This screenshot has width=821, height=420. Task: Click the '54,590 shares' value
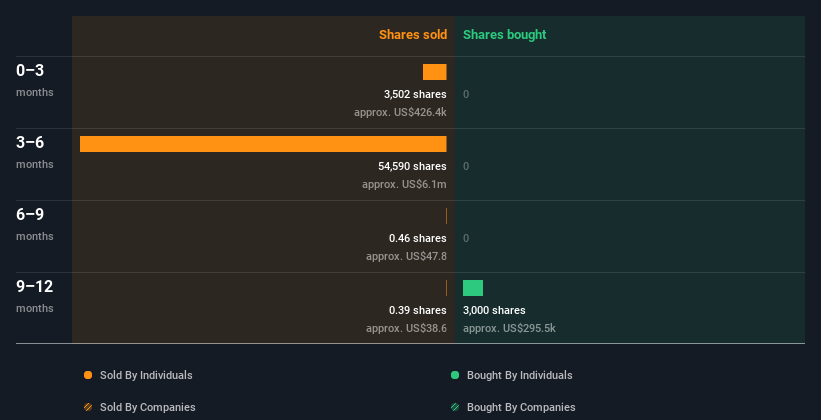pyautogui.click(x=413, y=166)
